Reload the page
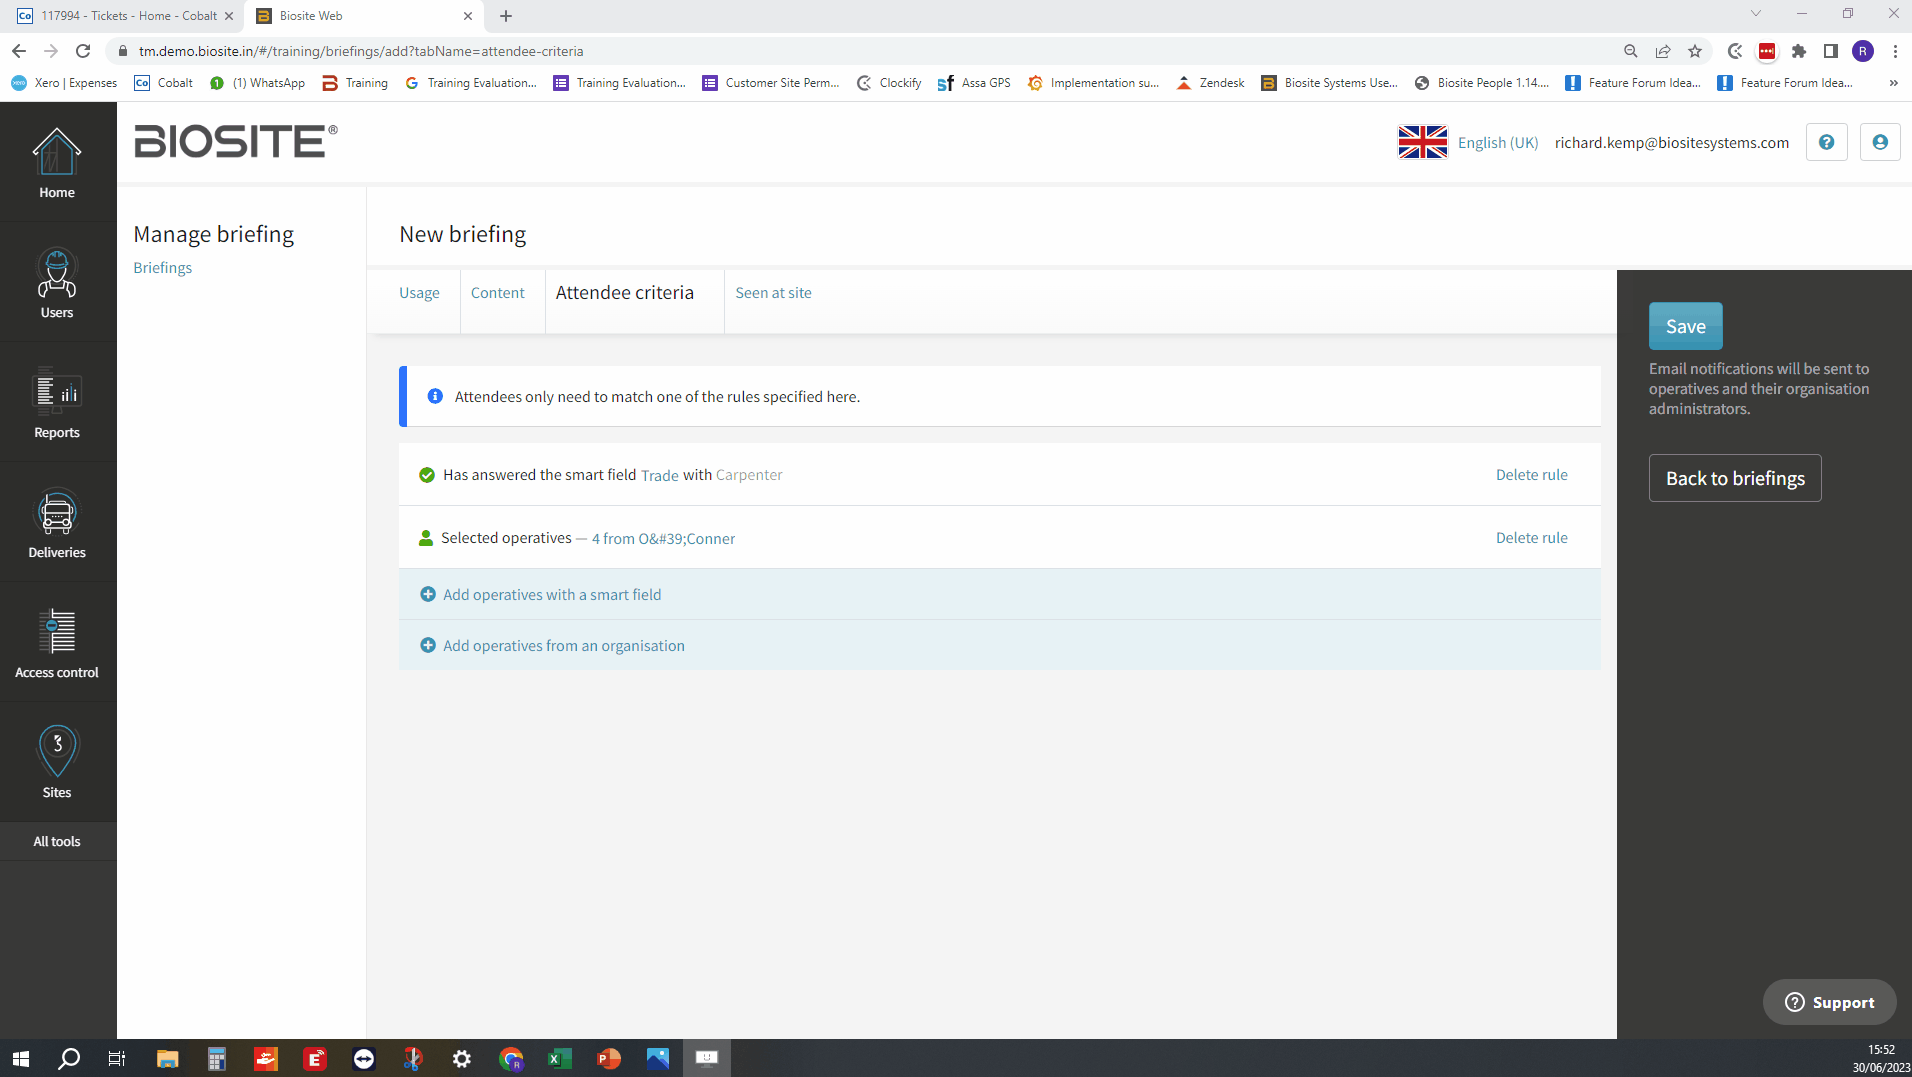The image size is (1912, 1077). pyautogui.click(x=83, y=51)
